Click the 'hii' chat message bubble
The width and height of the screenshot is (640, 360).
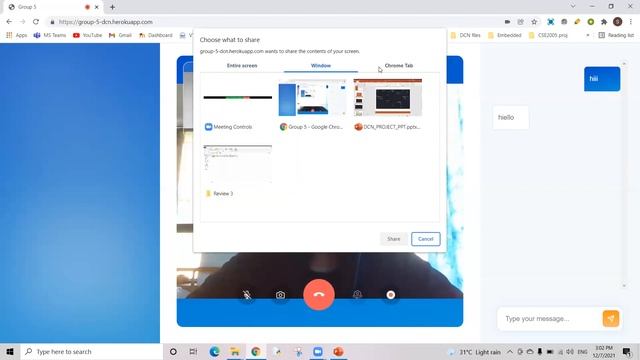point(602,79)
